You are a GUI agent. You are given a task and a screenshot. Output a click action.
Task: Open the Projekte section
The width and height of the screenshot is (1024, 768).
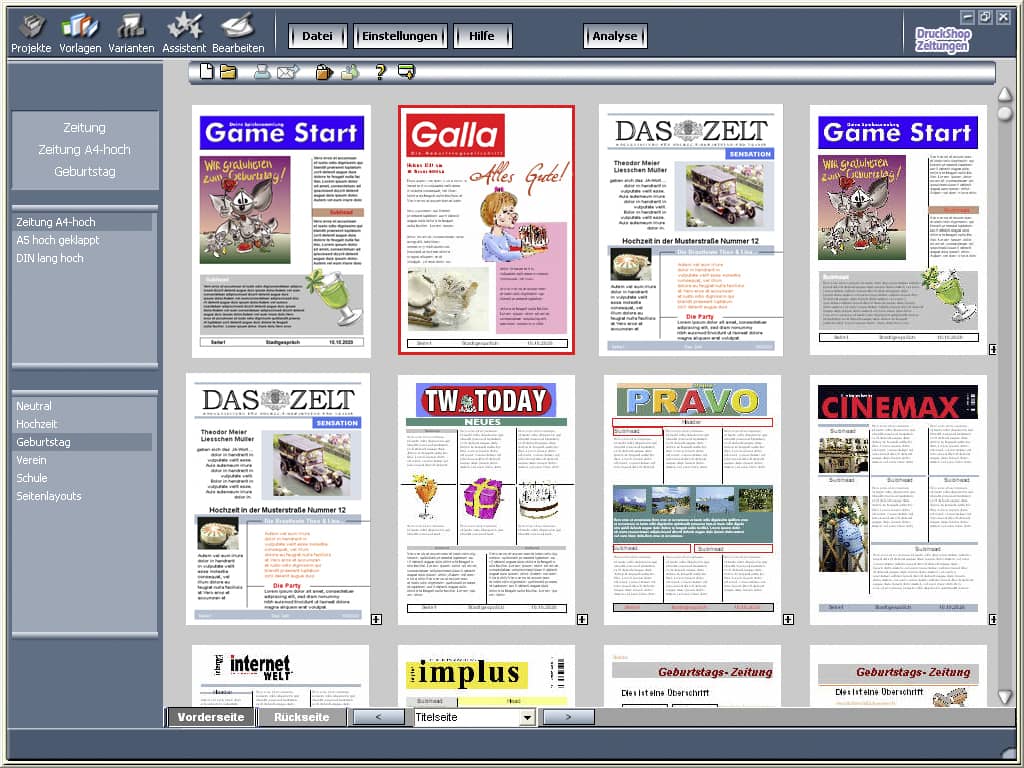point(31,33)
